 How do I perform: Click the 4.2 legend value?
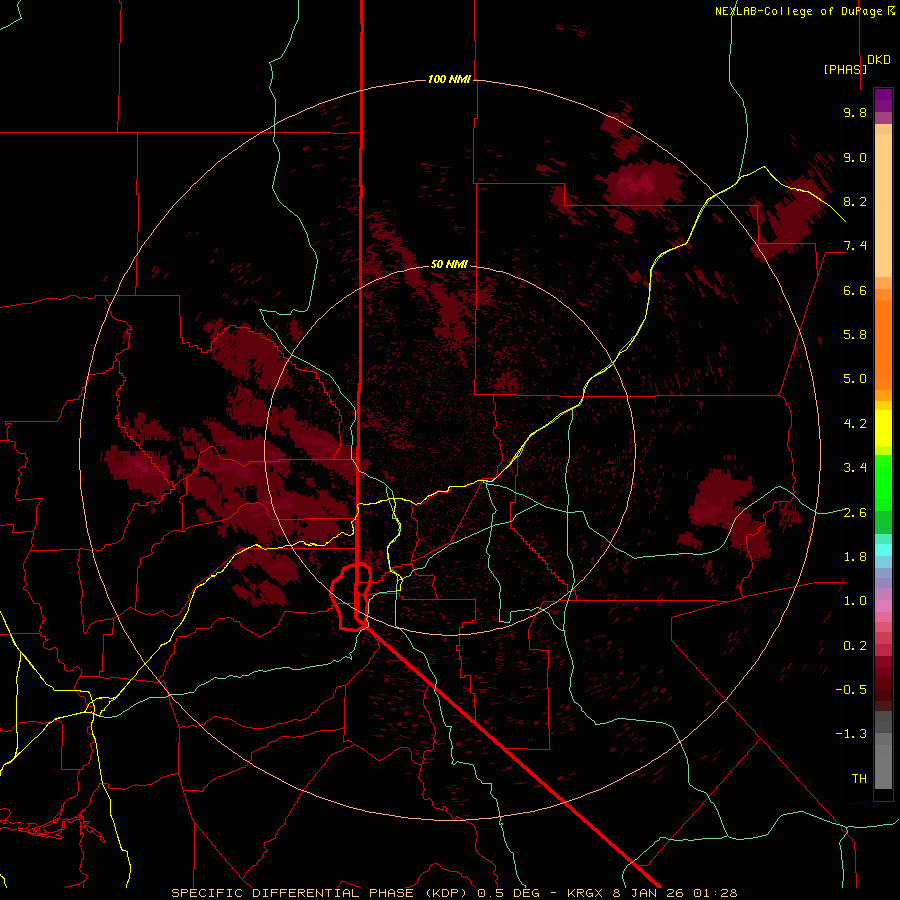click(x=855, y=424)
